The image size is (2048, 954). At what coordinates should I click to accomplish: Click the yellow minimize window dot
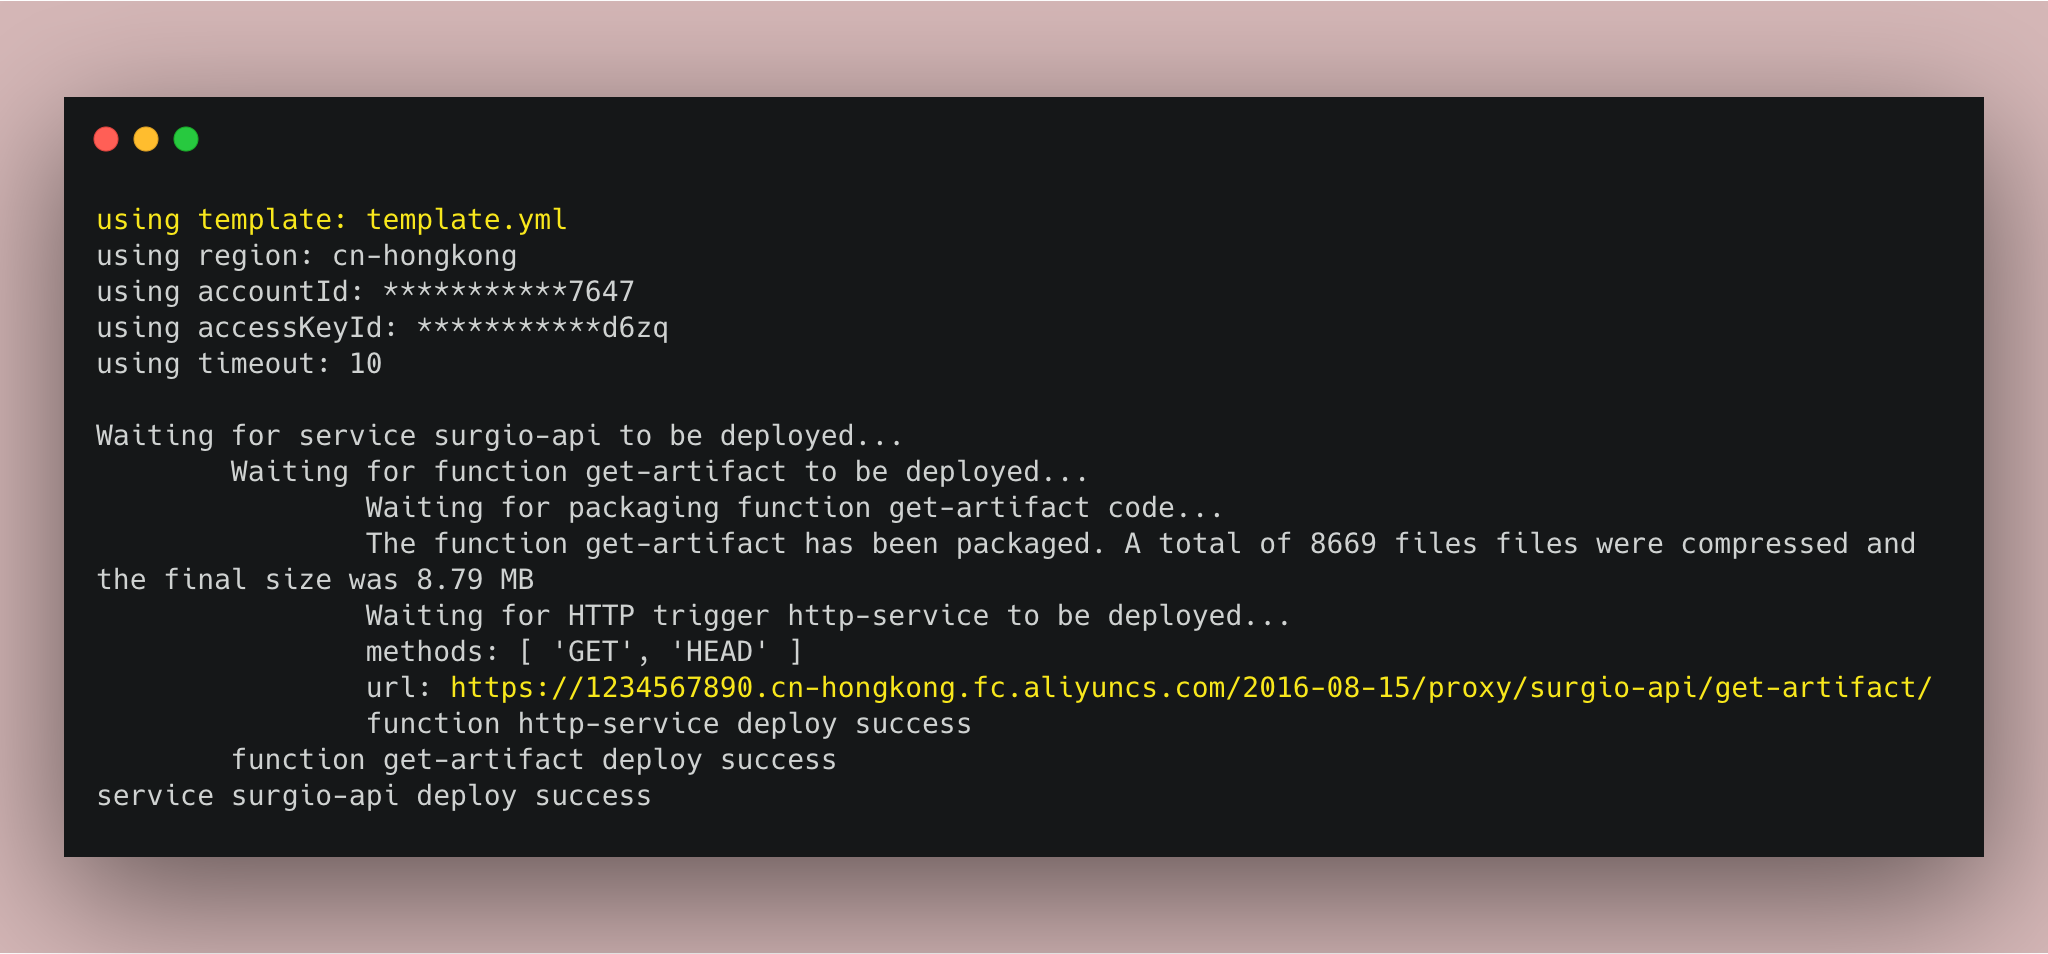point(146,139)
